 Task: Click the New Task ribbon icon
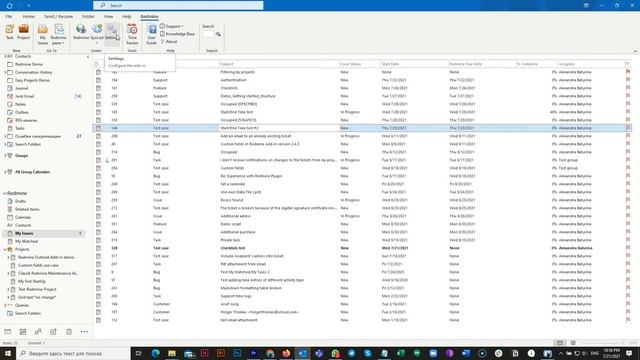click(x=9, y=32)
